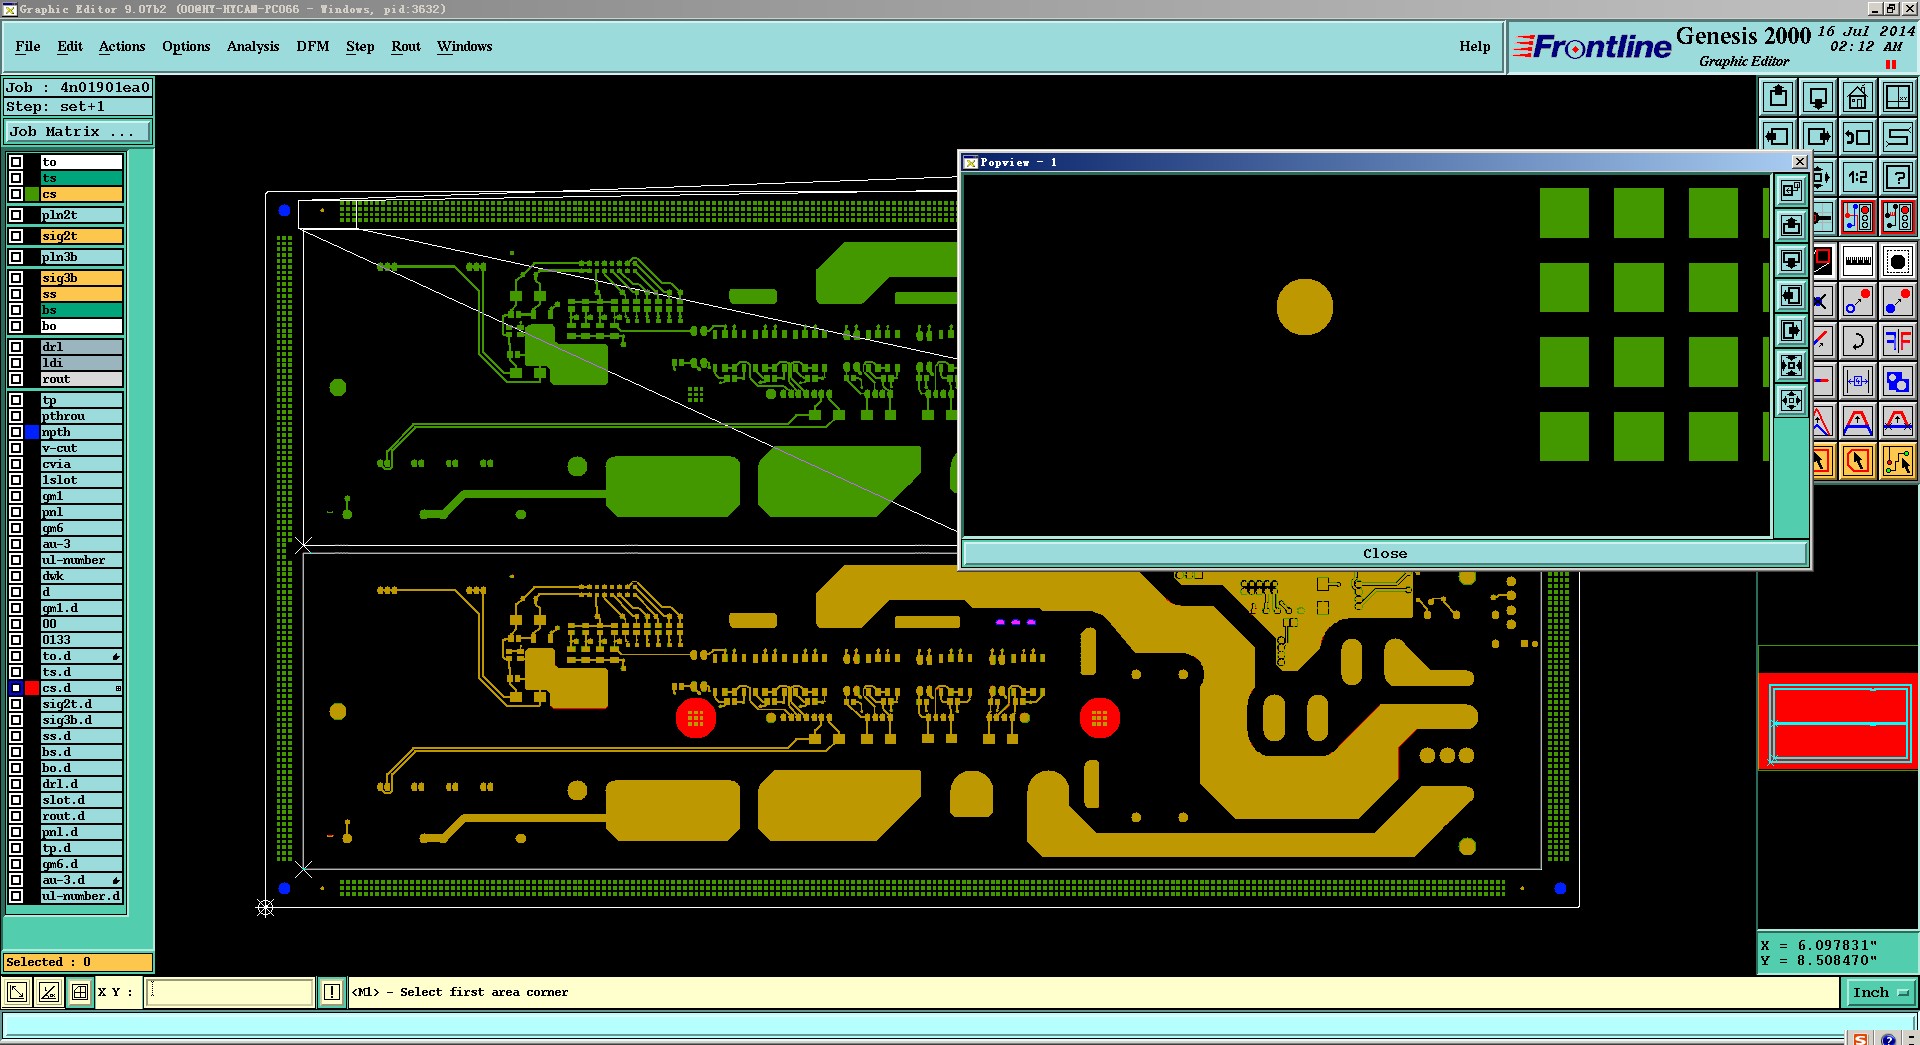Click the overlapping blue shapes icon
The image size is (1920, 1045).
[x=1898, y=381]
